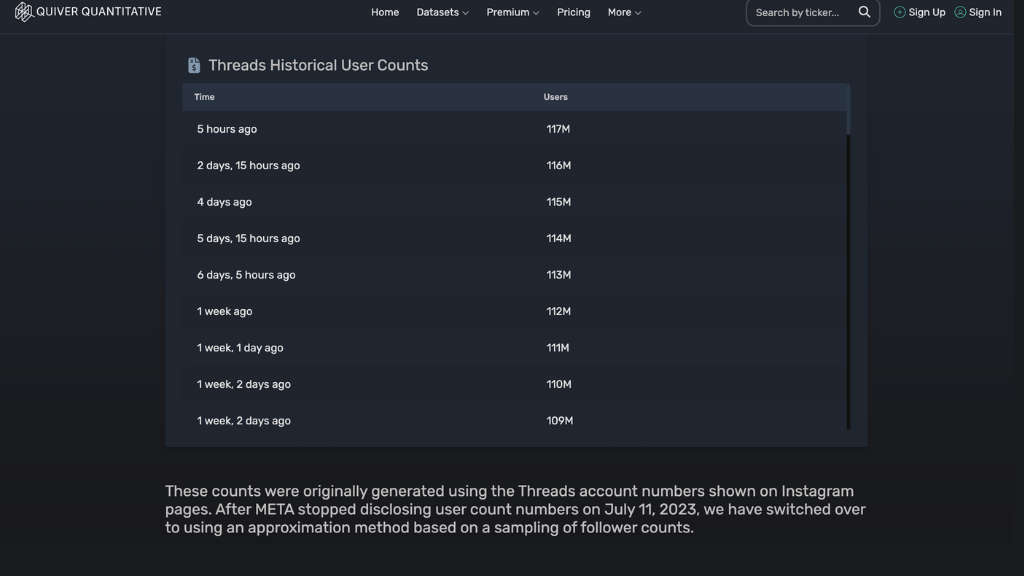This screenshot has width=1024, height=576.
Task: Click the 113M users value
Action: click(558, 275)
